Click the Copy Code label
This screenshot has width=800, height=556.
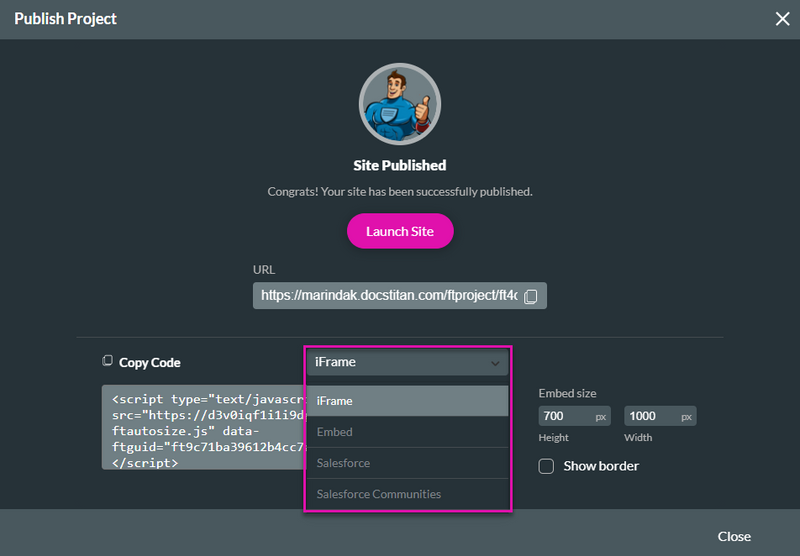149,363
